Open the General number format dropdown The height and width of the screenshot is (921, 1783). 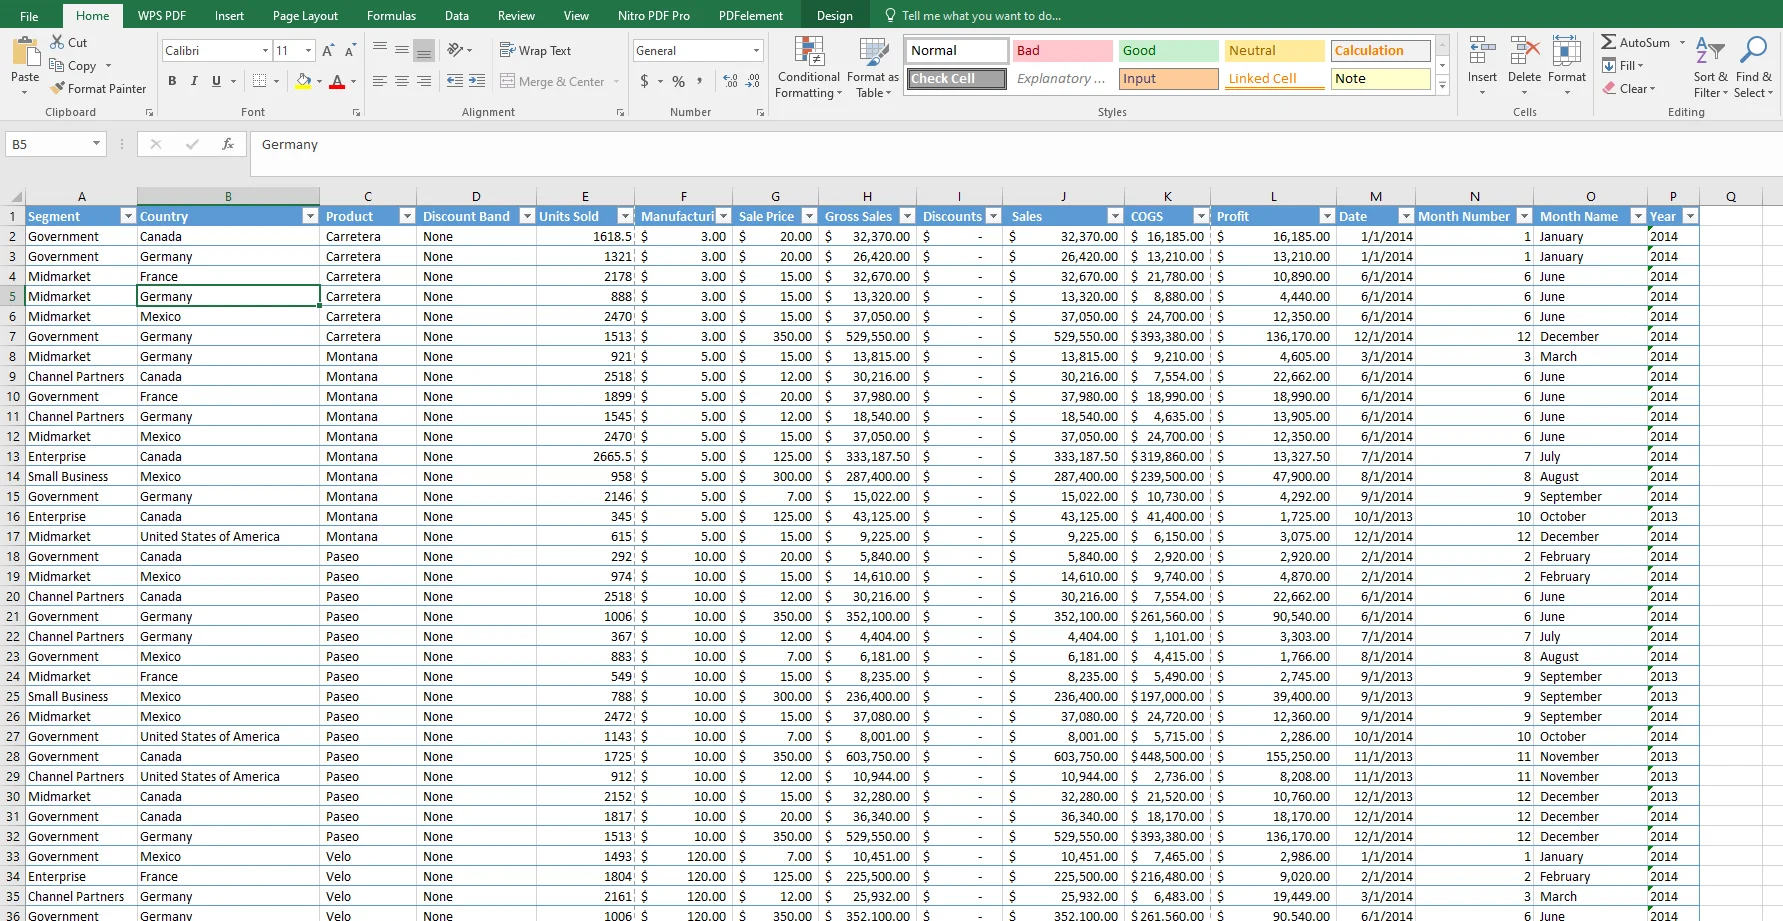pyautogui.click(x=756, y=50)
